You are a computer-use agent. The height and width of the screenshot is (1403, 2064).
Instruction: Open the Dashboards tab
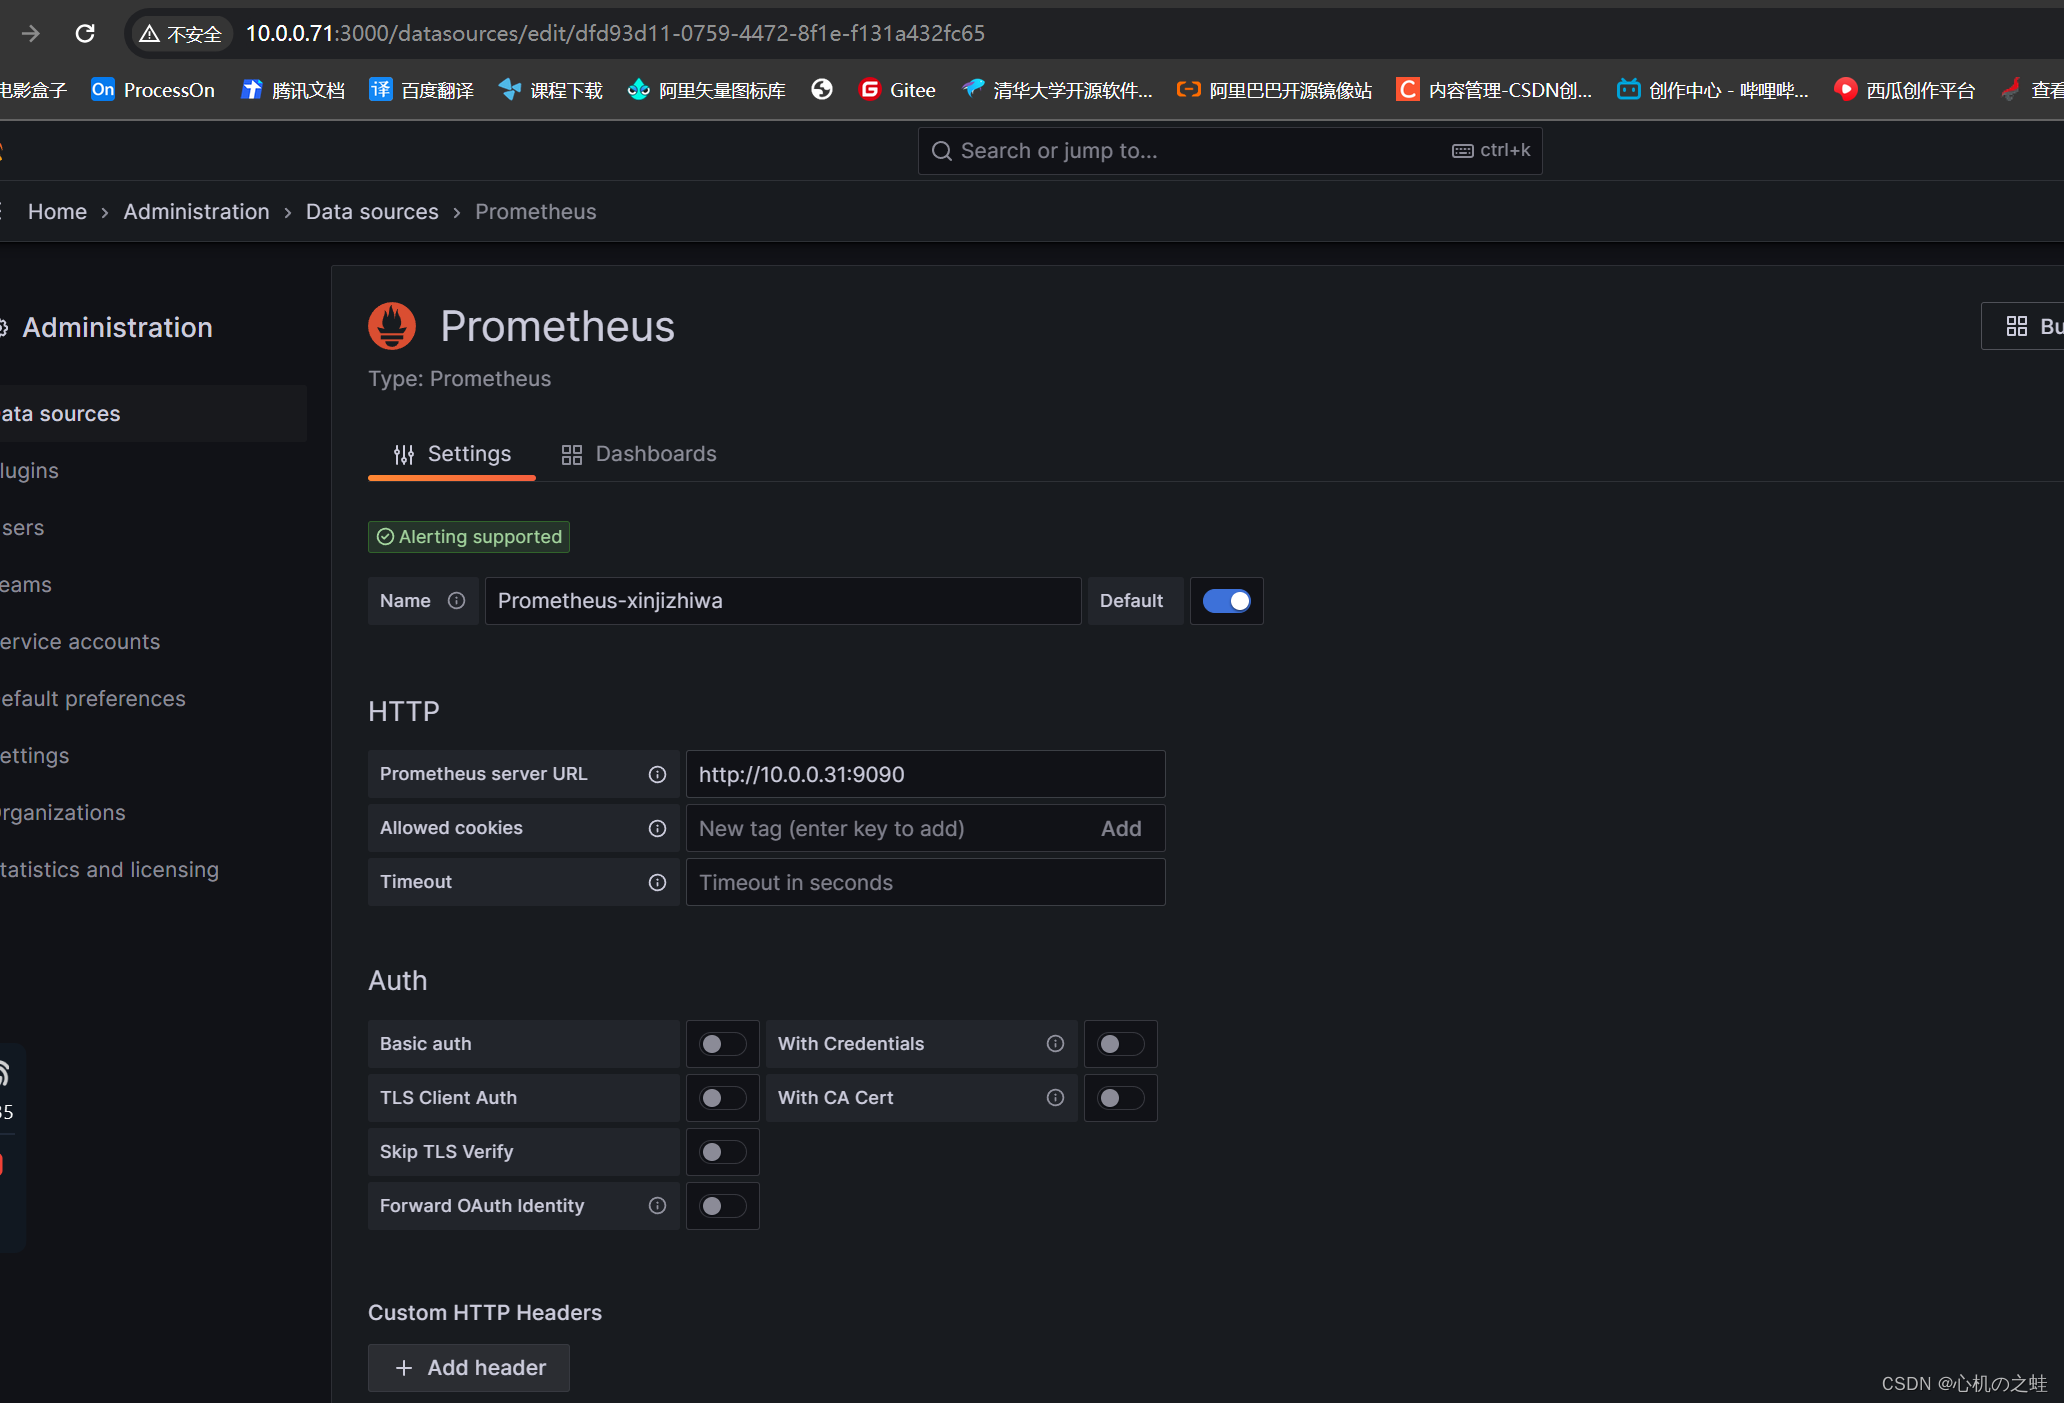tap(639, 454)
